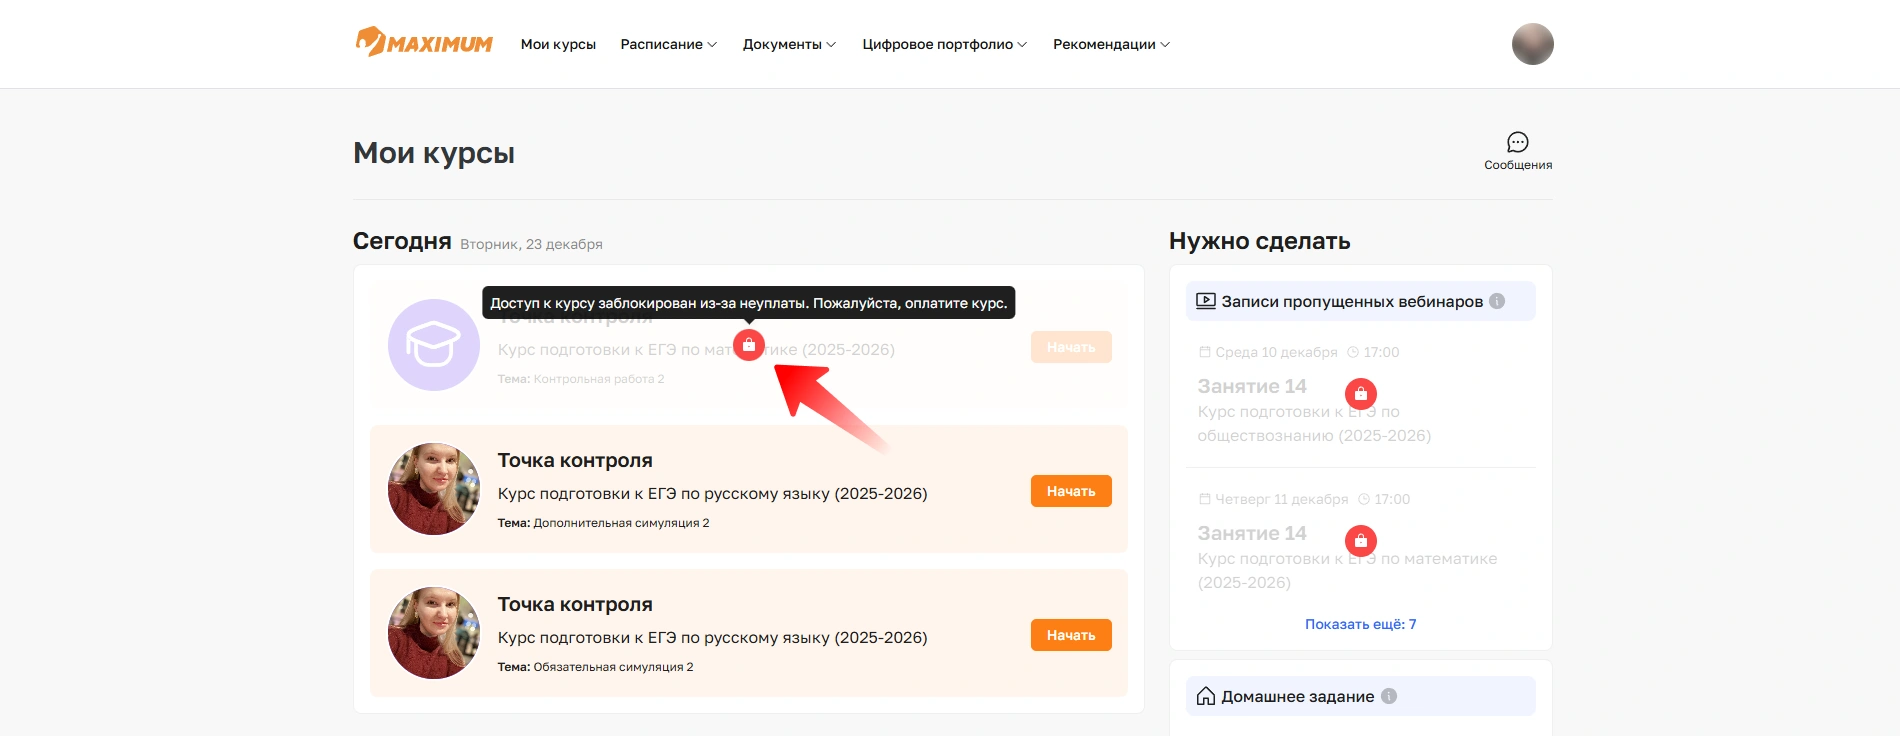Go to Мои курсы in navigation
Image resolution: width=1900 pixels, height=736 pixels.
click(558, 44)
